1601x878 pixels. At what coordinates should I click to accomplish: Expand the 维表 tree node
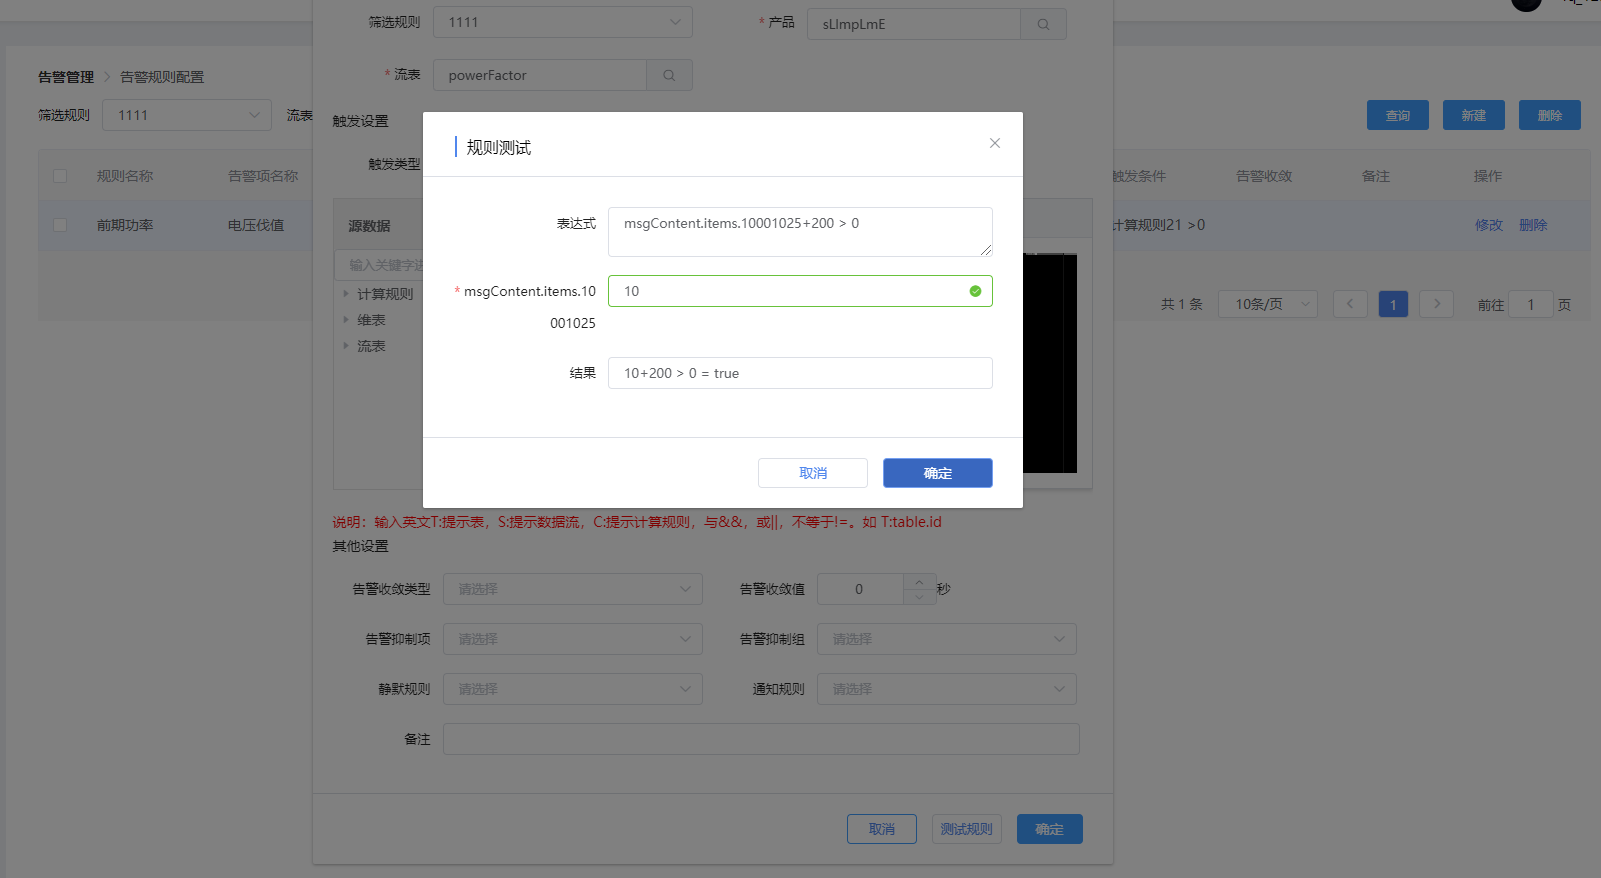[x=346, y=320]
